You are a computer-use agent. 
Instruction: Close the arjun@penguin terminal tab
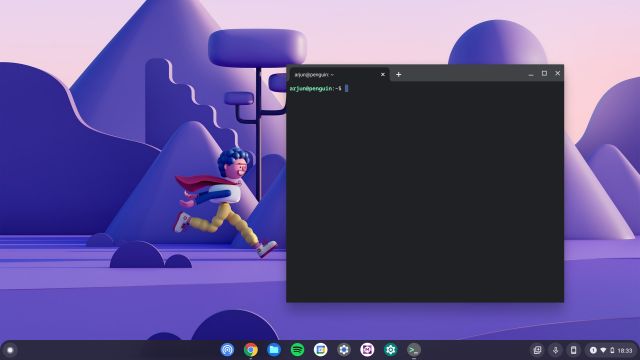pos(383,75)
